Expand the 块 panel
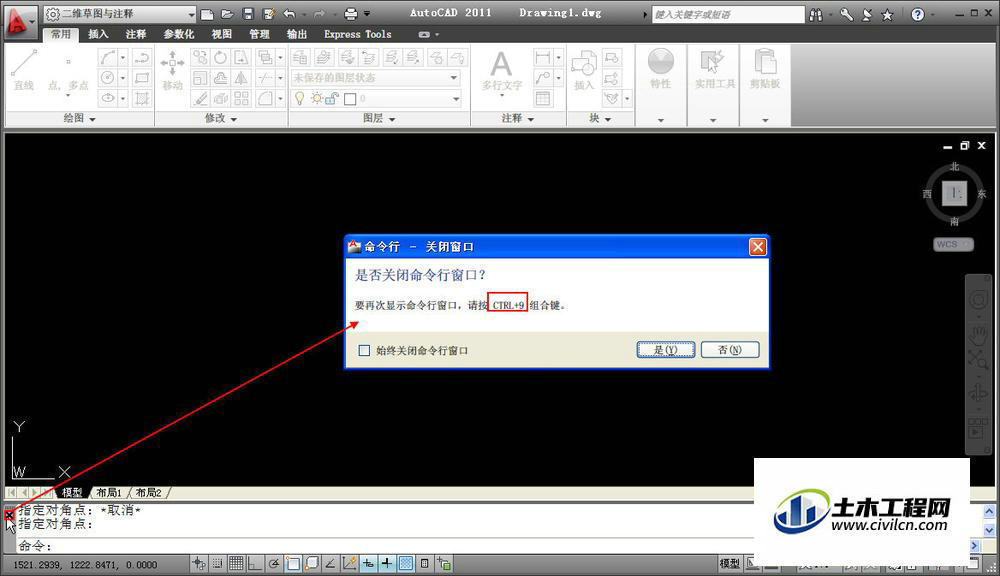This screenshot has width=1000, height=576. click(x=600, y=118)
